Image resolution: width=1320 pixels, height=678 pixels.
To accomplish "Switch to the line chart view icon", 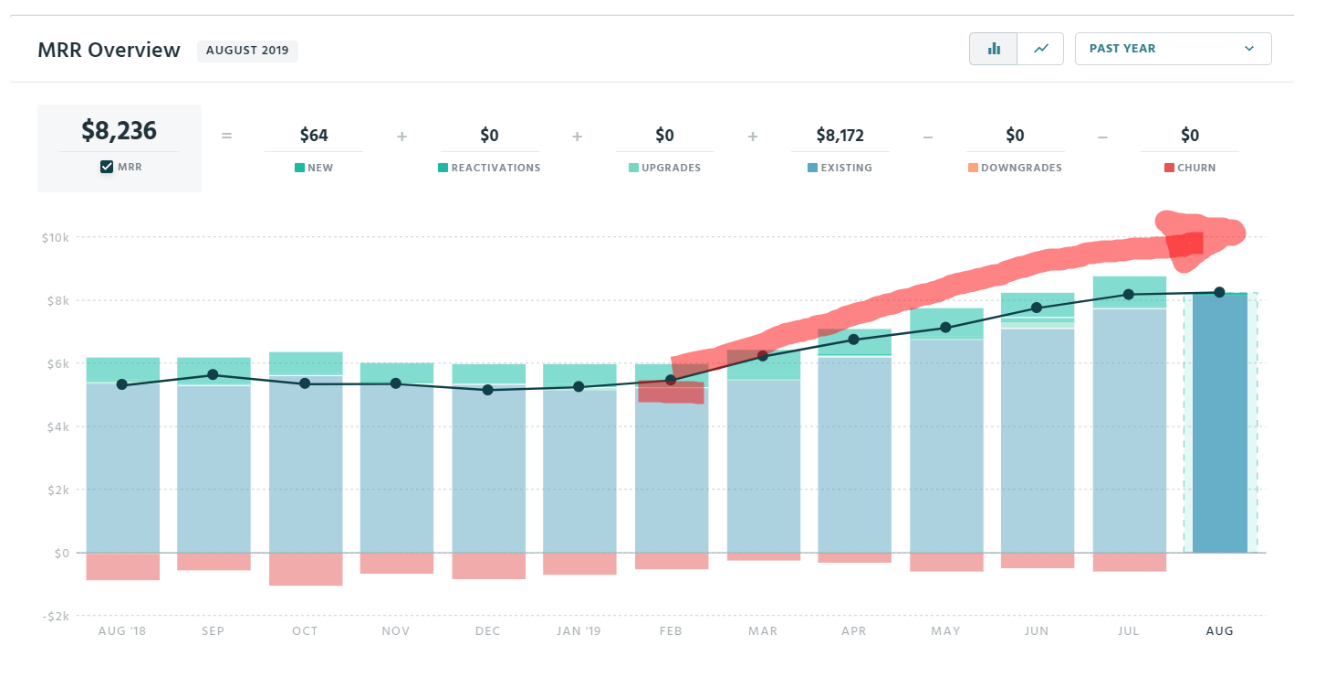I will point(1041,48).
